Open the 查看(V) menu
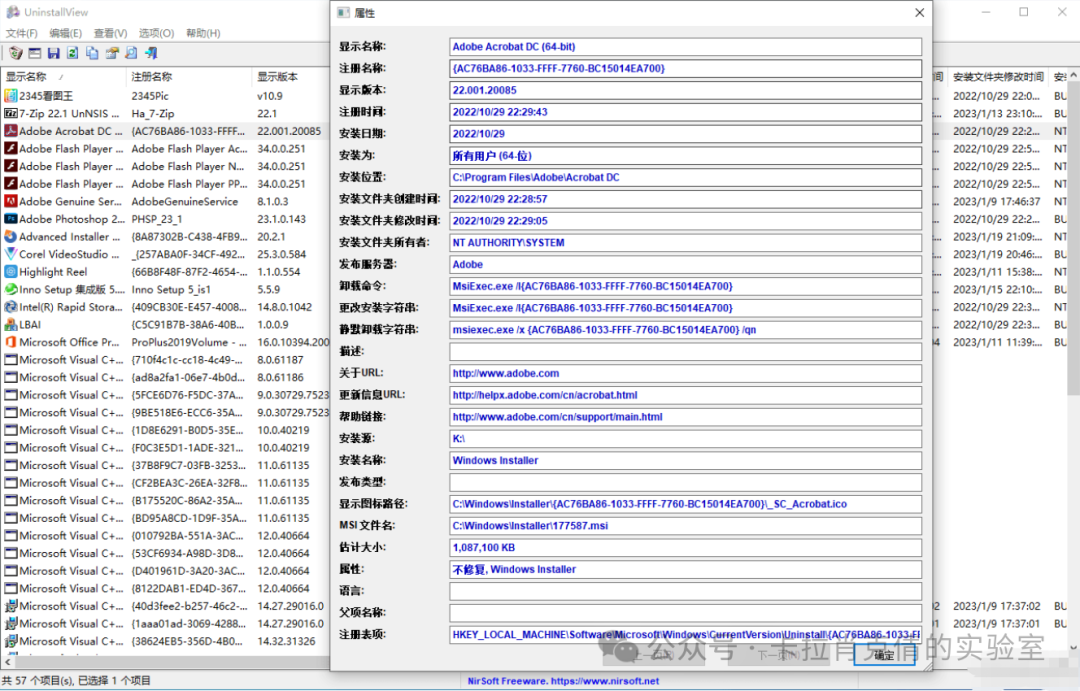The image size is (1080, 691). (x=110, y=32)
